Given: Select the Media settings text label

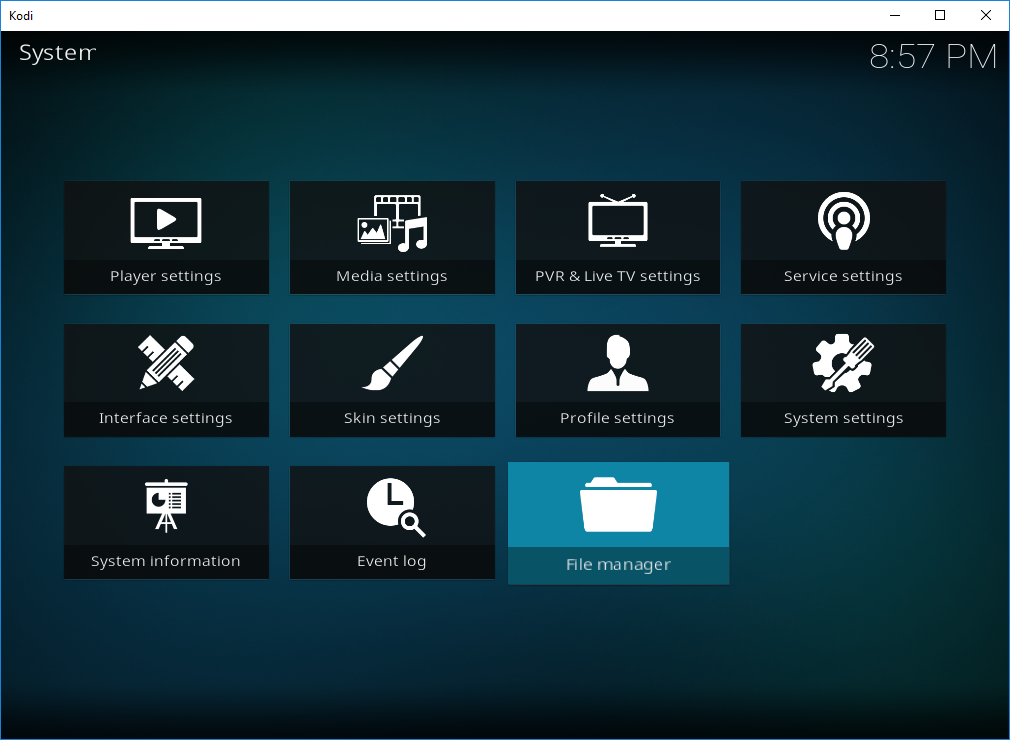Looking at the screenshot, I should click(x=392, y=276).
